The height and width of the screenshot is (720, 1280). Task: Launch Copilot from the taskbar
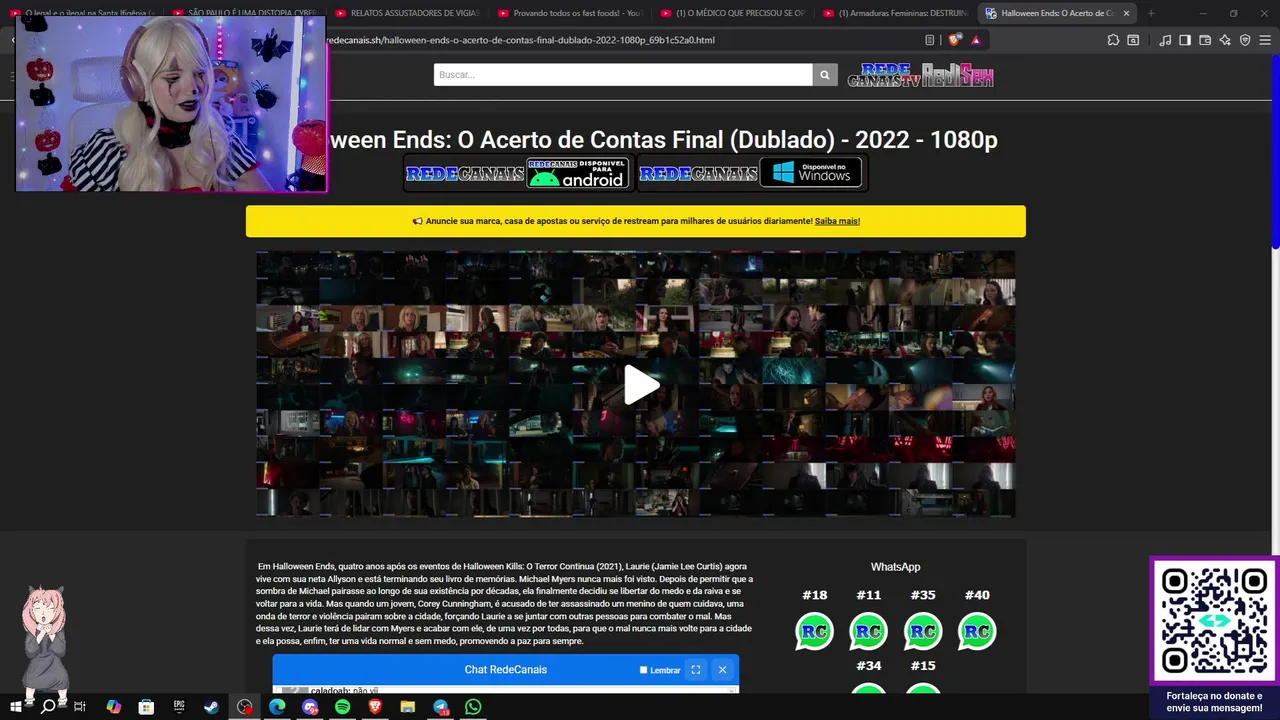pyautogui.click(x=113, y=707)
